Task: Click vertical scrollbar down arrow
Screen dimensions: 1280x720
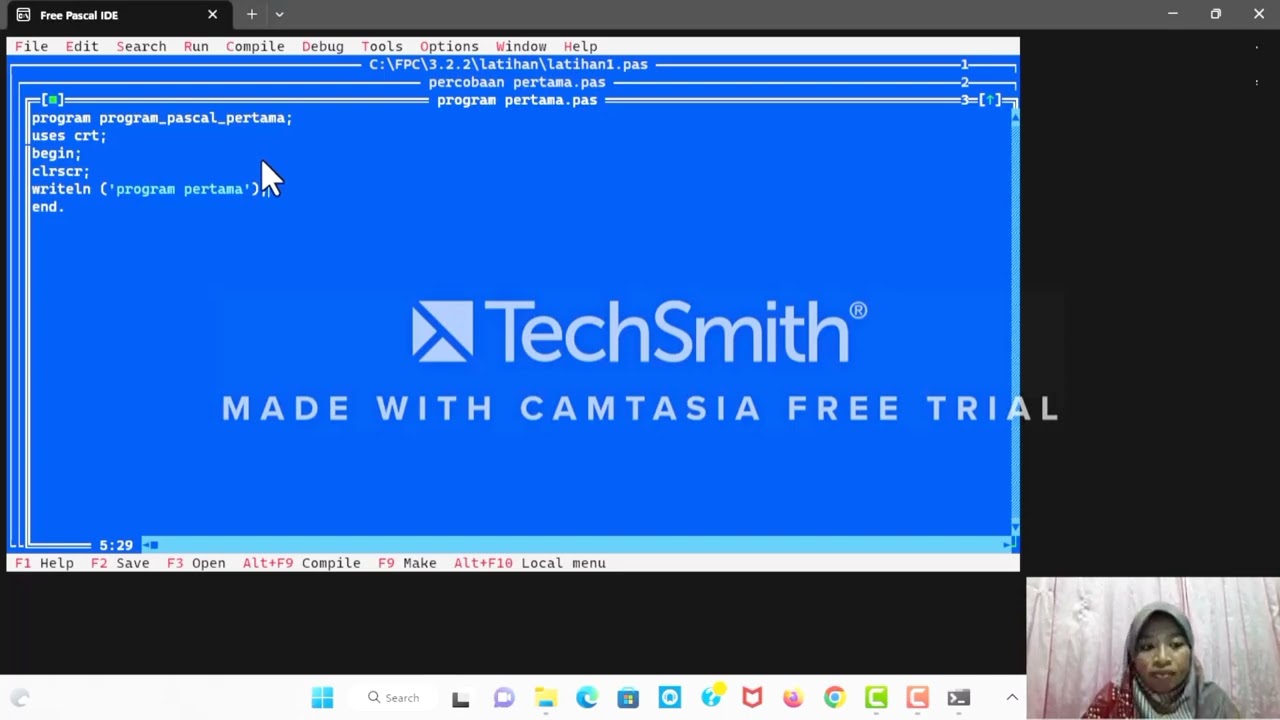Action: click(x=1015, y=528)
